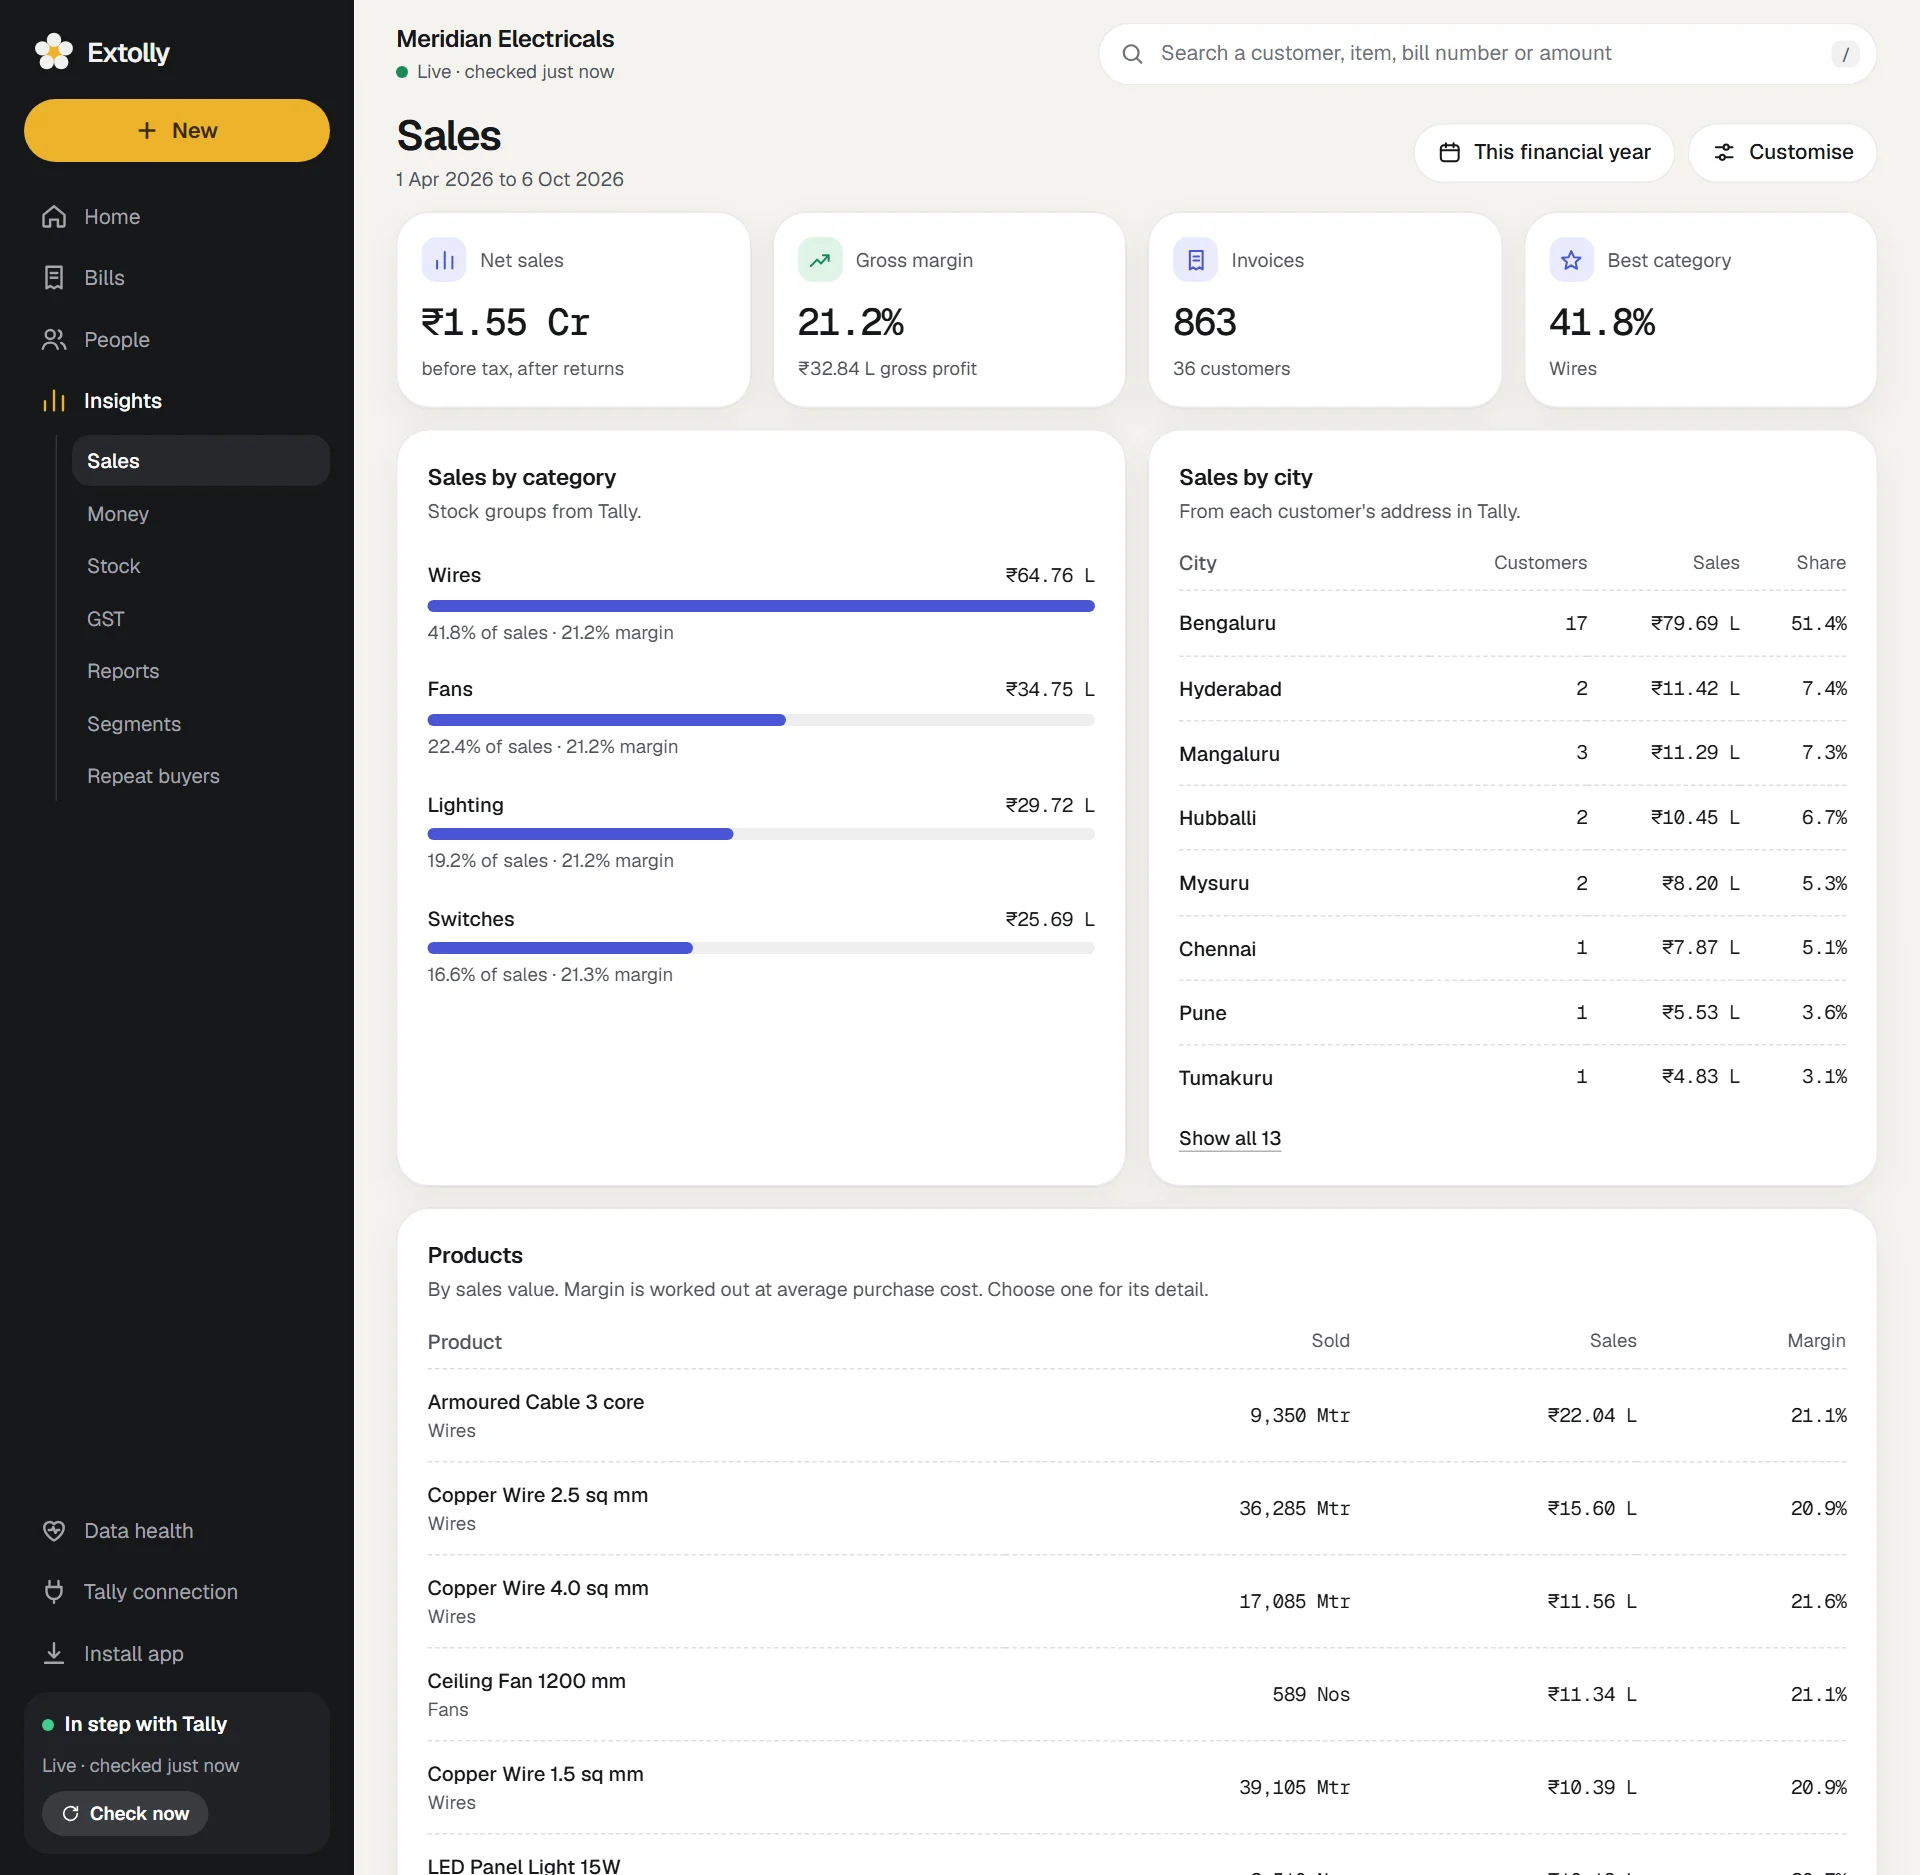Click the Best category star icon

tap(1571, 260)
